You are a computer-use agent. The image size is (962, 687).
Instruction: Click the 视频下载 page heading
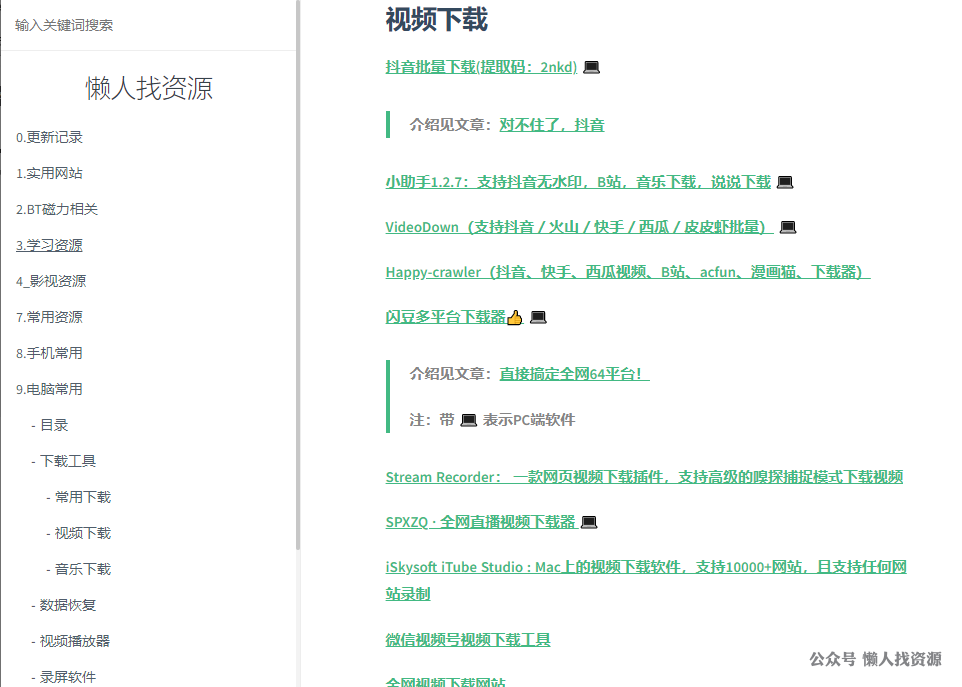(x=437, y=20)
